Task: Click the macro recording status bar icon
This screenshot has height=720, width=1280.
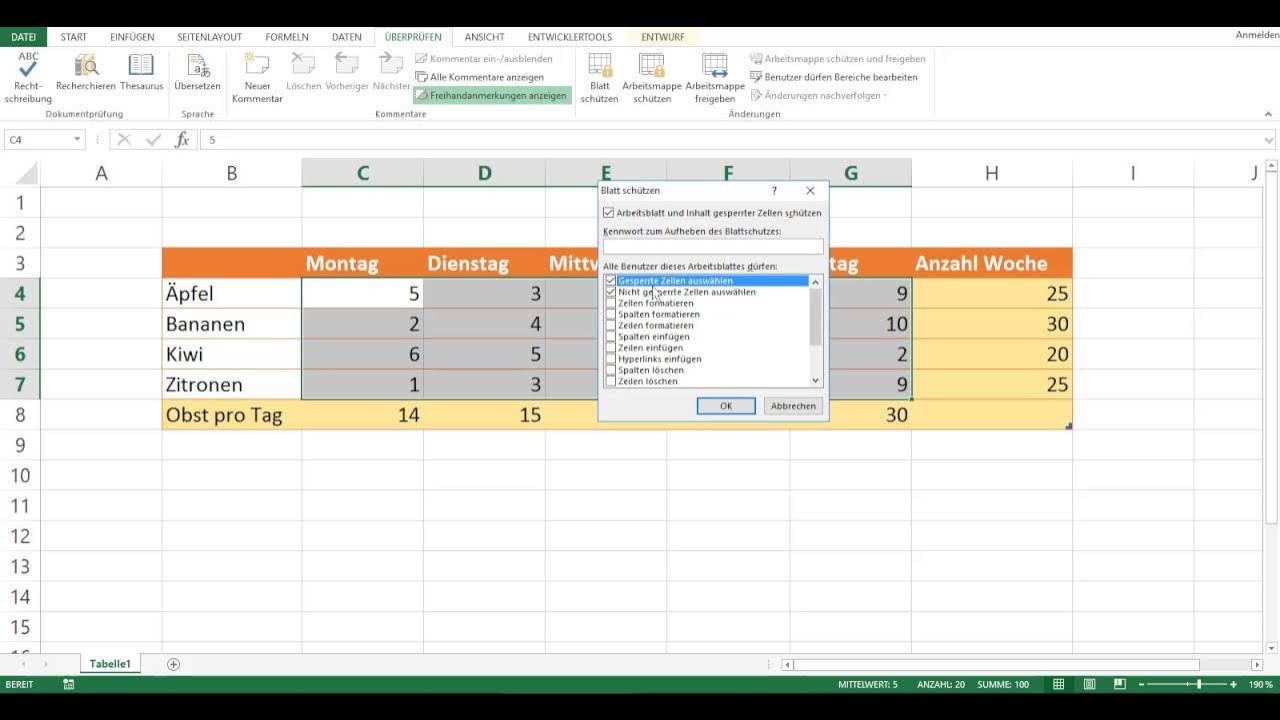Action: [x=68, y=685]
